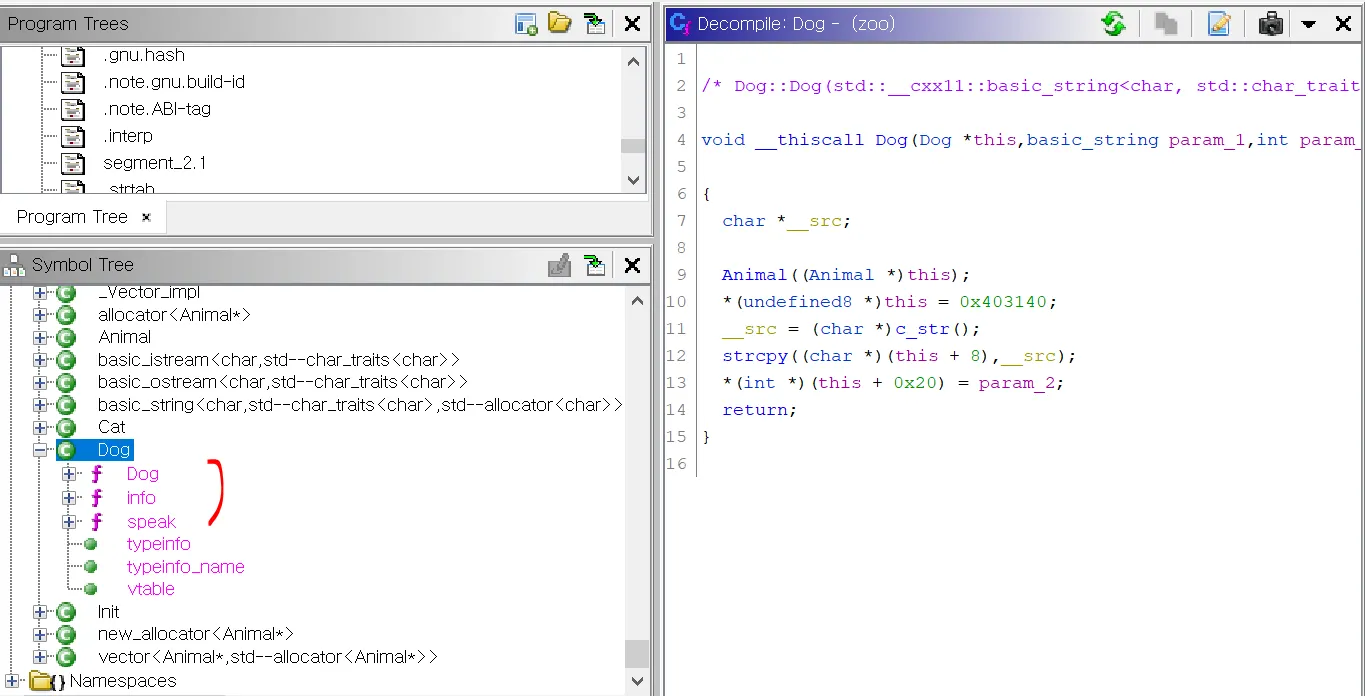Click Symbol Tree navigation arrow icon
This screenshot has height=696, width=1365.
595,265
